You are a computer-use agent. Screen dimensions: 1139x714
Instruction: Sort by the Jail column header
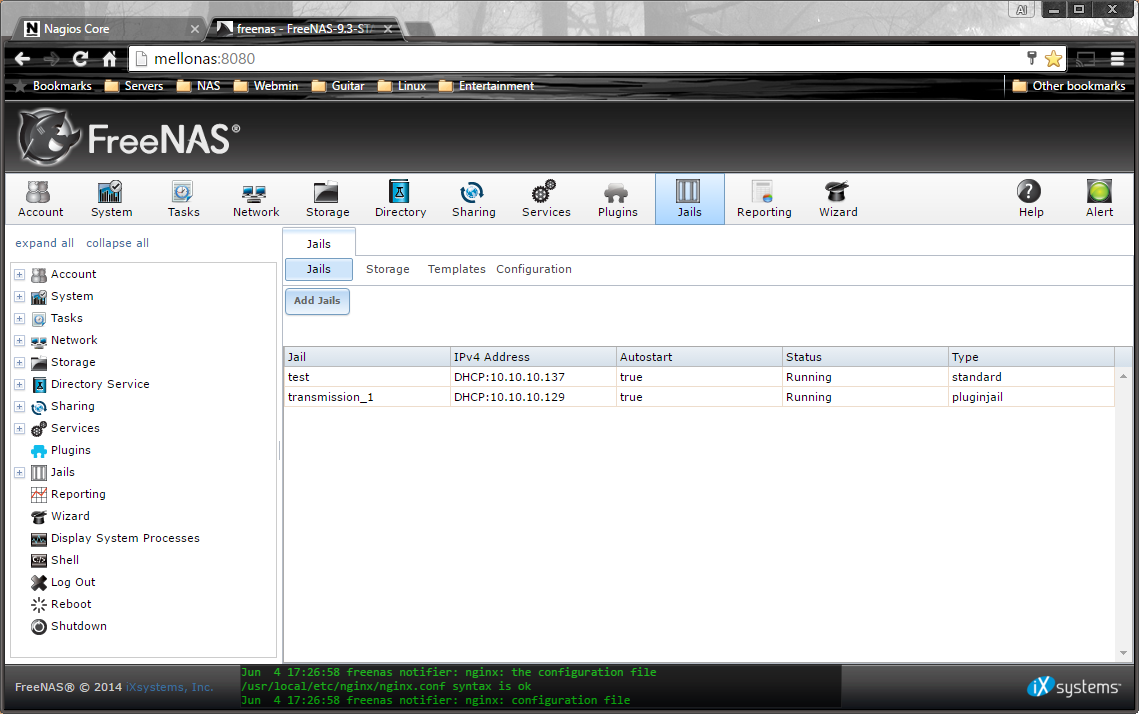[x=367, y=357]
